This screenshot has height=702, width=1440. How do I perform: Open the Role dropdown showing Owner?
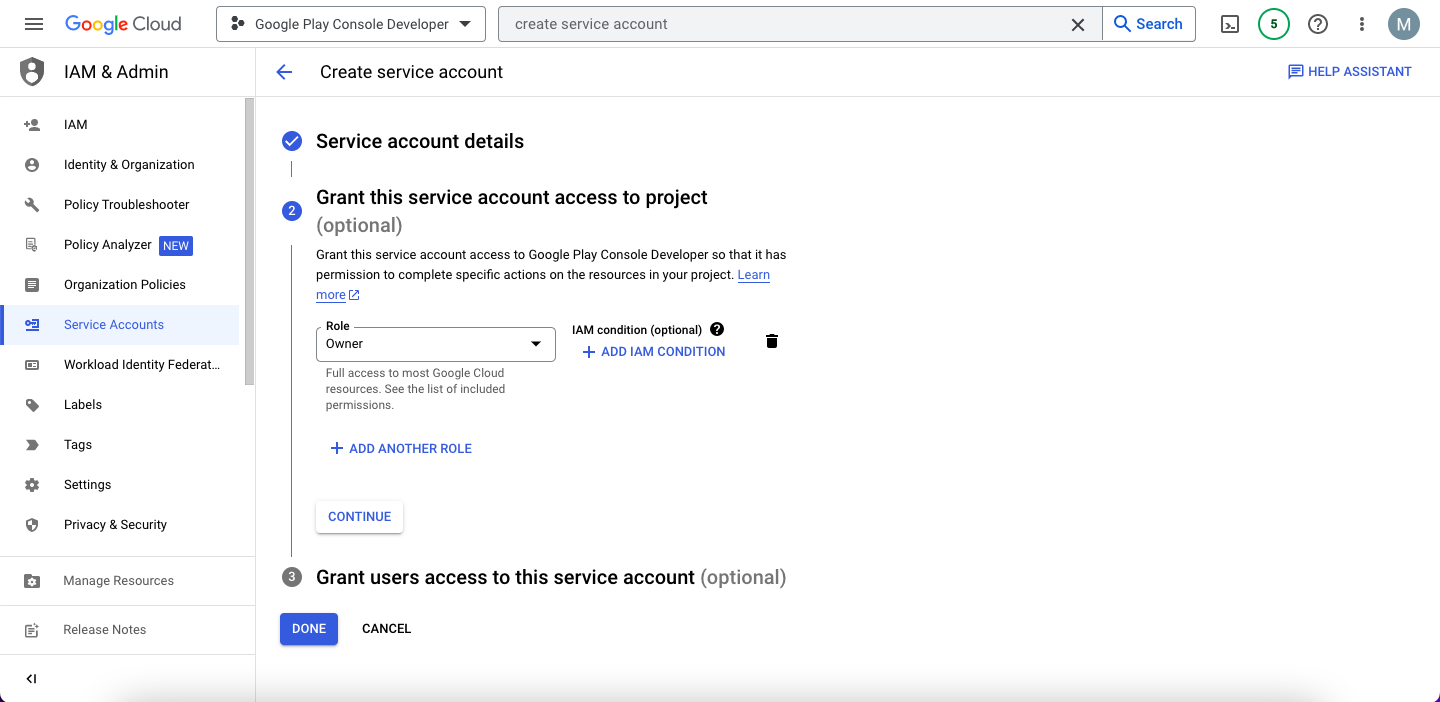tap(435, 344)
